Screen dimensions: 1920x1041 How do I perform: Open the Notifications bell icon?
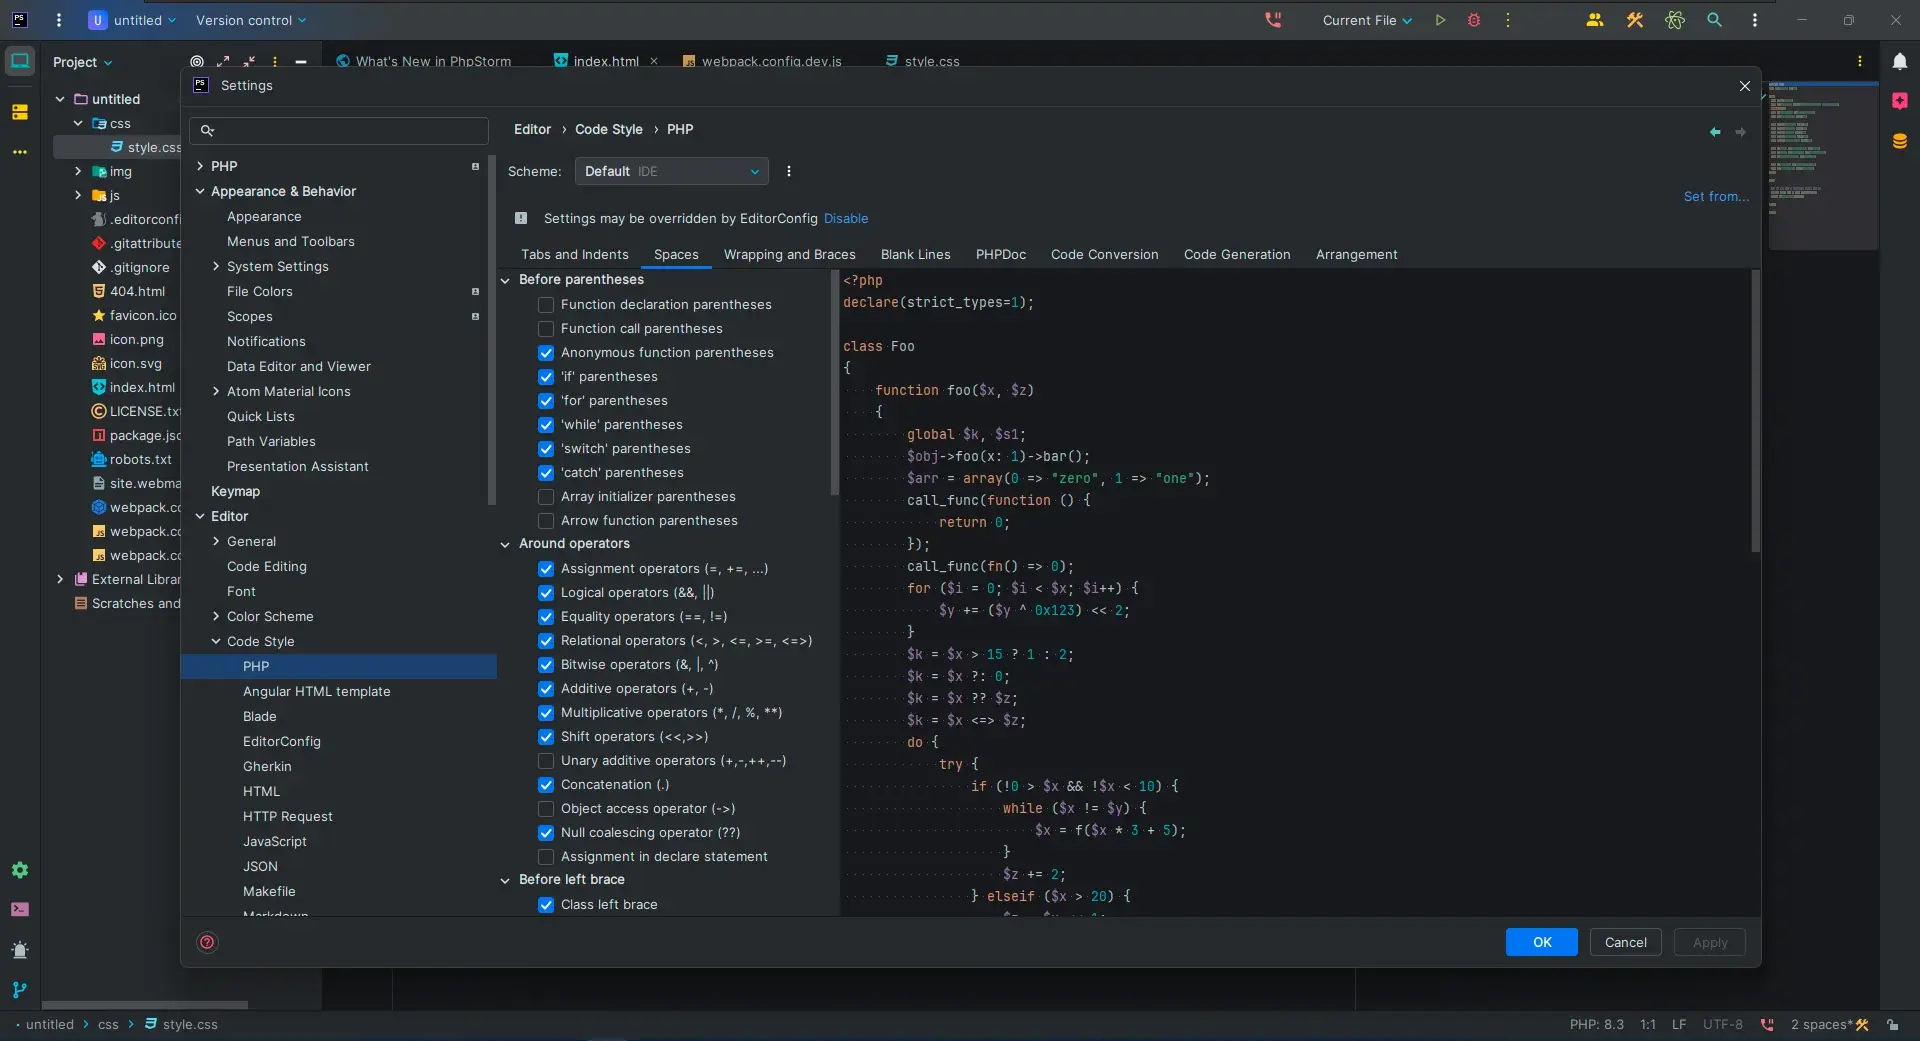tap(1899, 62)
